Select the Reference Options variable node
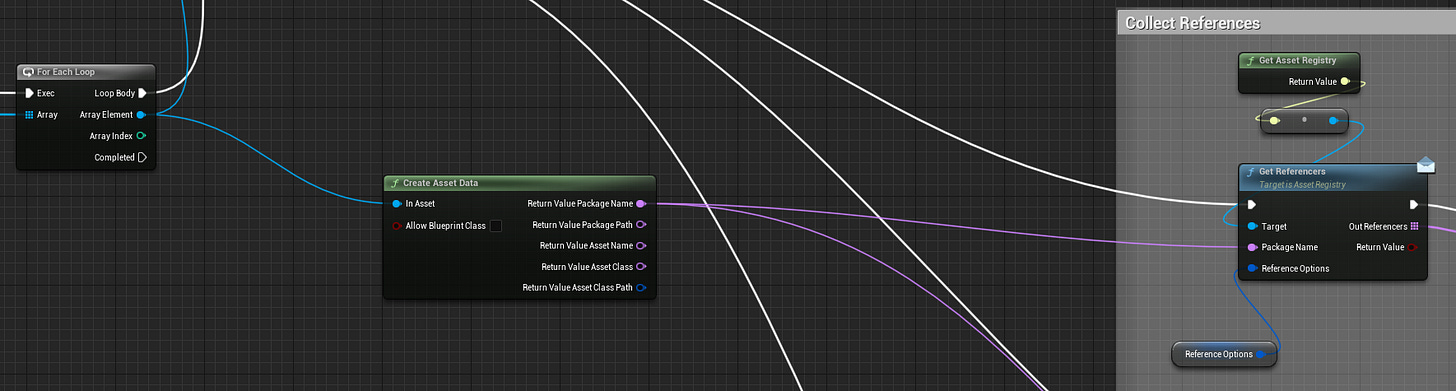The image size is (1456, 391). pos(1224,354)
